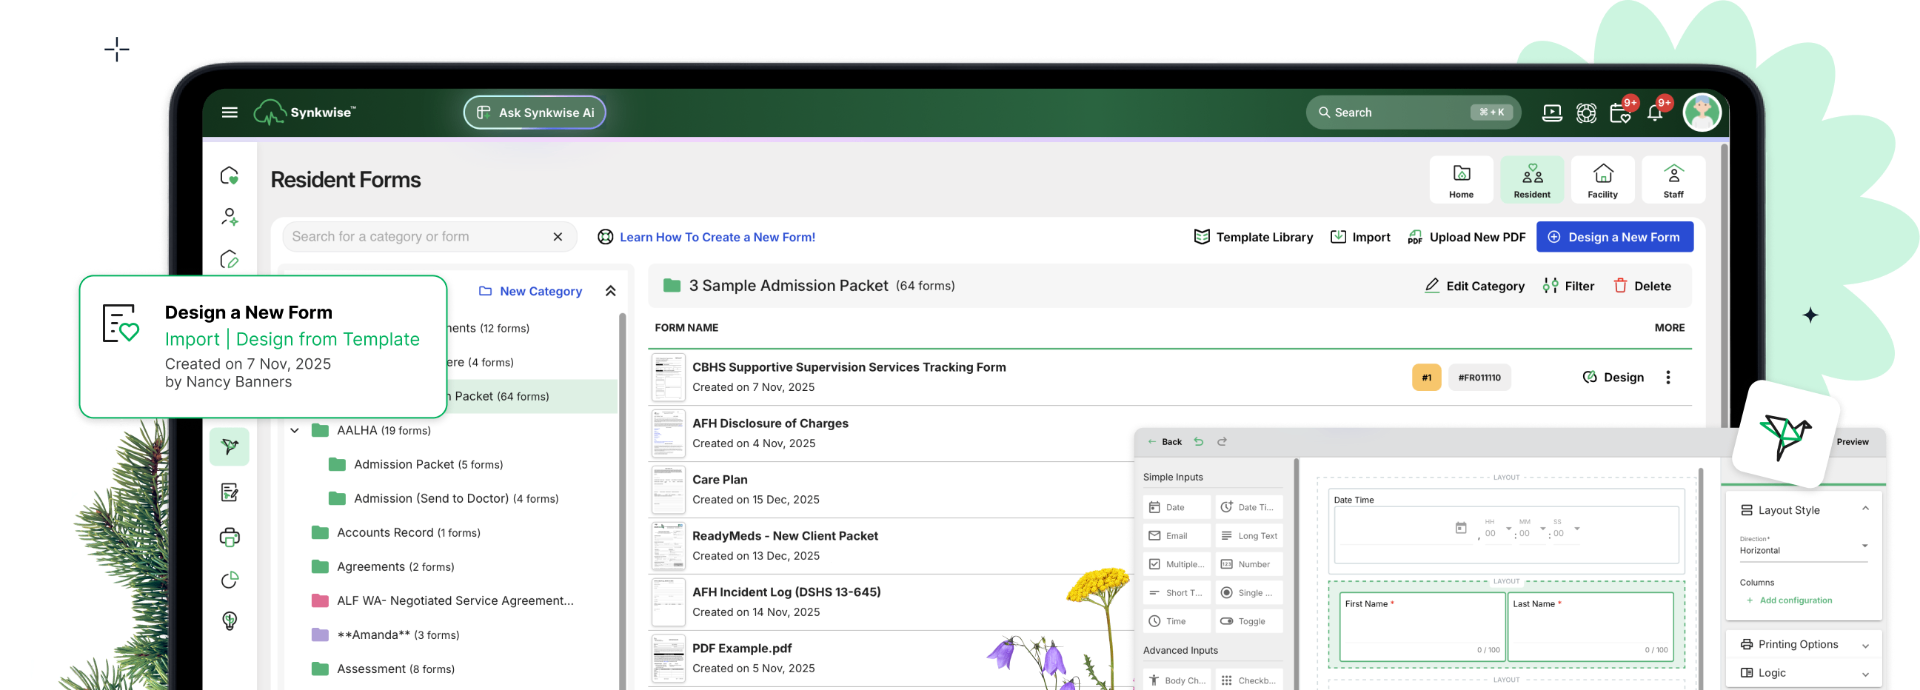This screenshot has height=690, width=1920.
Task: Collapse the Layout Style section
Action: click(1865, 509)
